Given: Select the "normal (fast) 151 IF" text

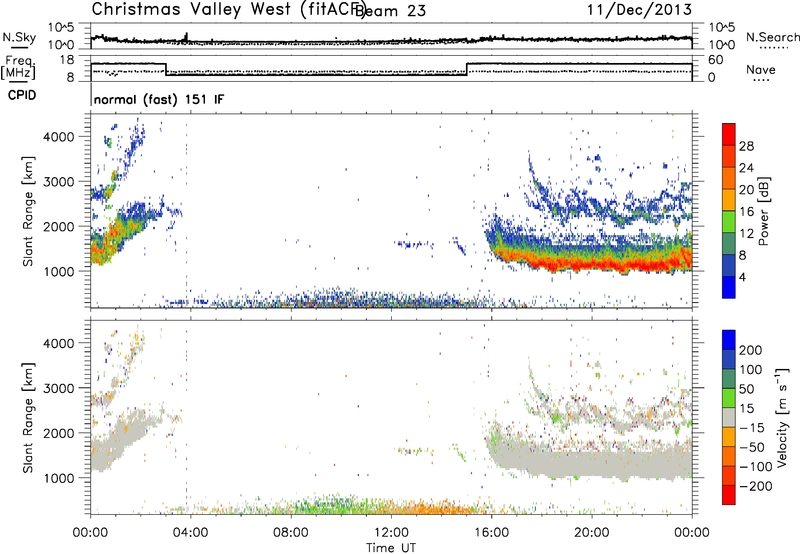Looking at the screenshot, I should tap(159, 100).
